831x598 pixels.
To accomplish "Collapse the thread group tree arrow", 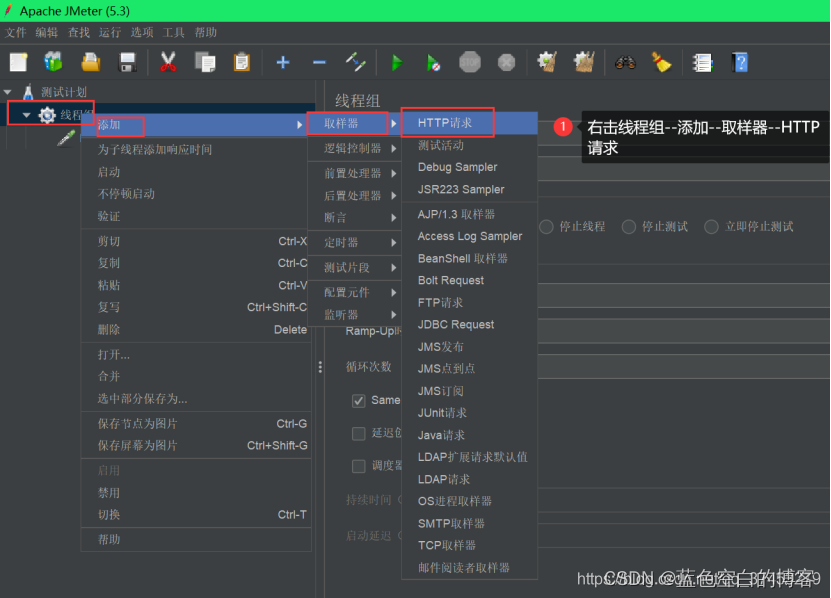I will 26,115.
